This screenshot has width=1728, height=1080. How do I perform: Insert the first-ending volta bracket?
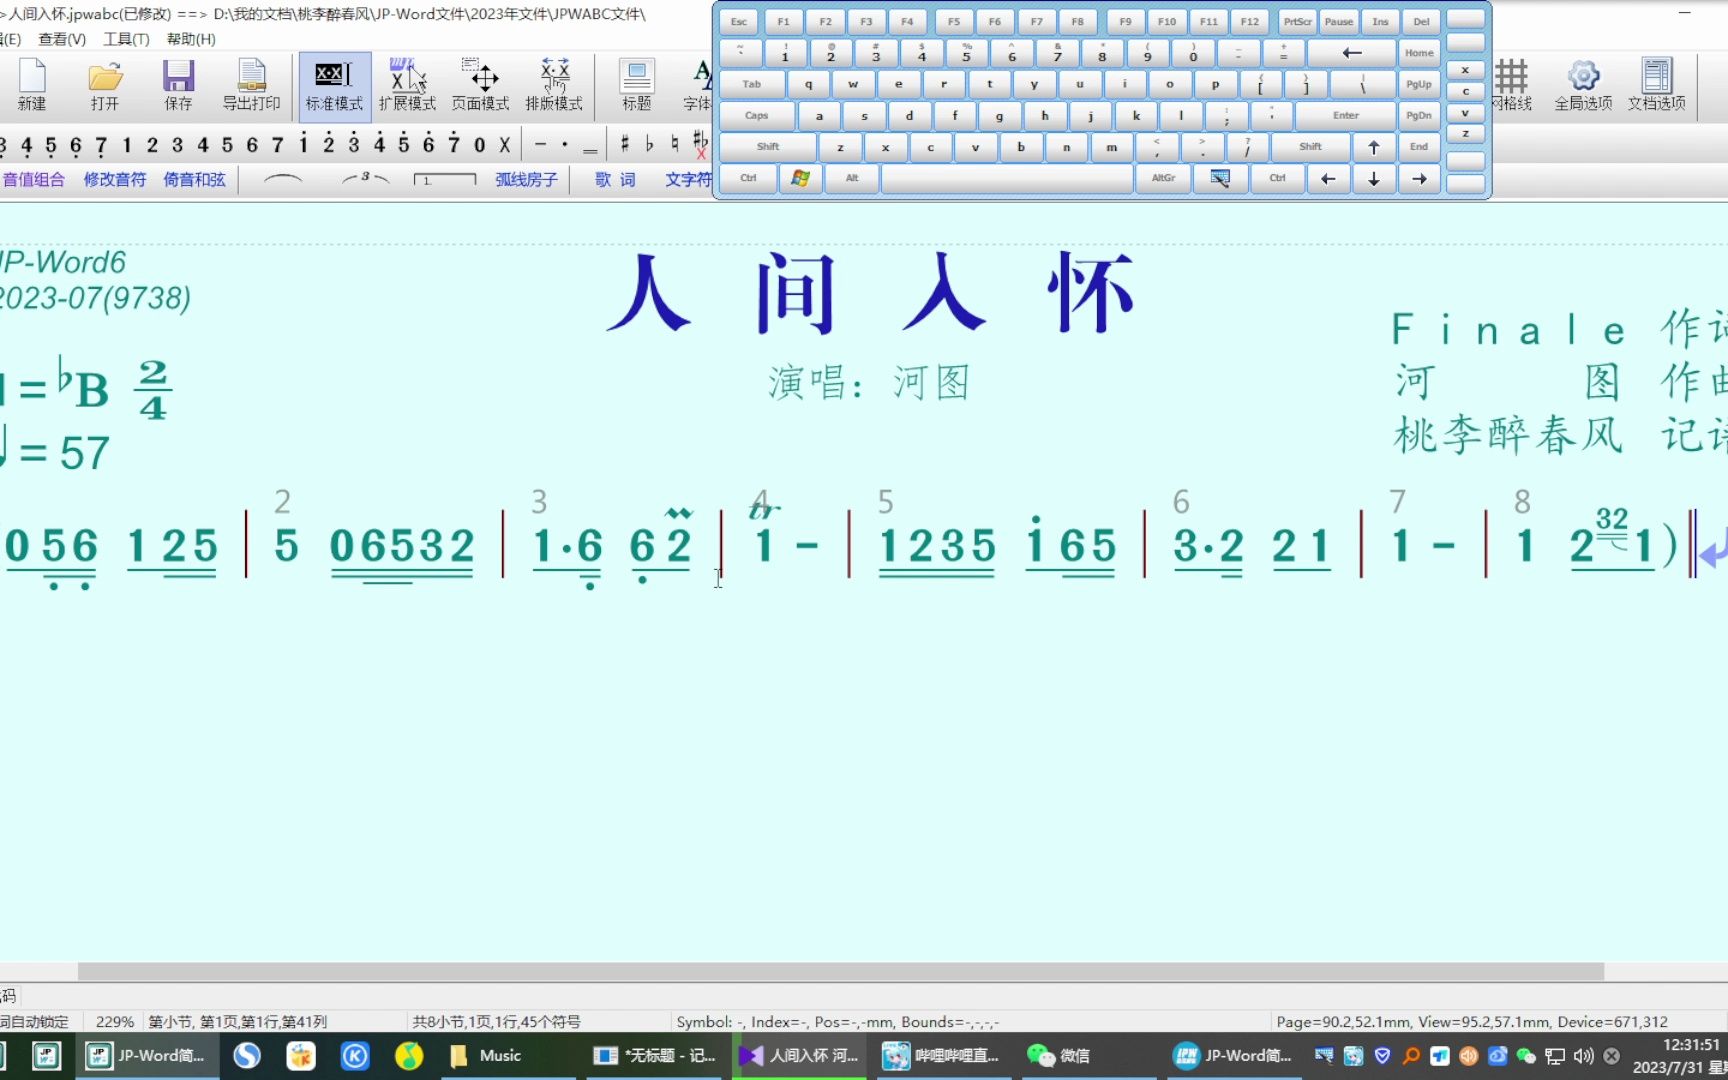click(x=445, y=180)
